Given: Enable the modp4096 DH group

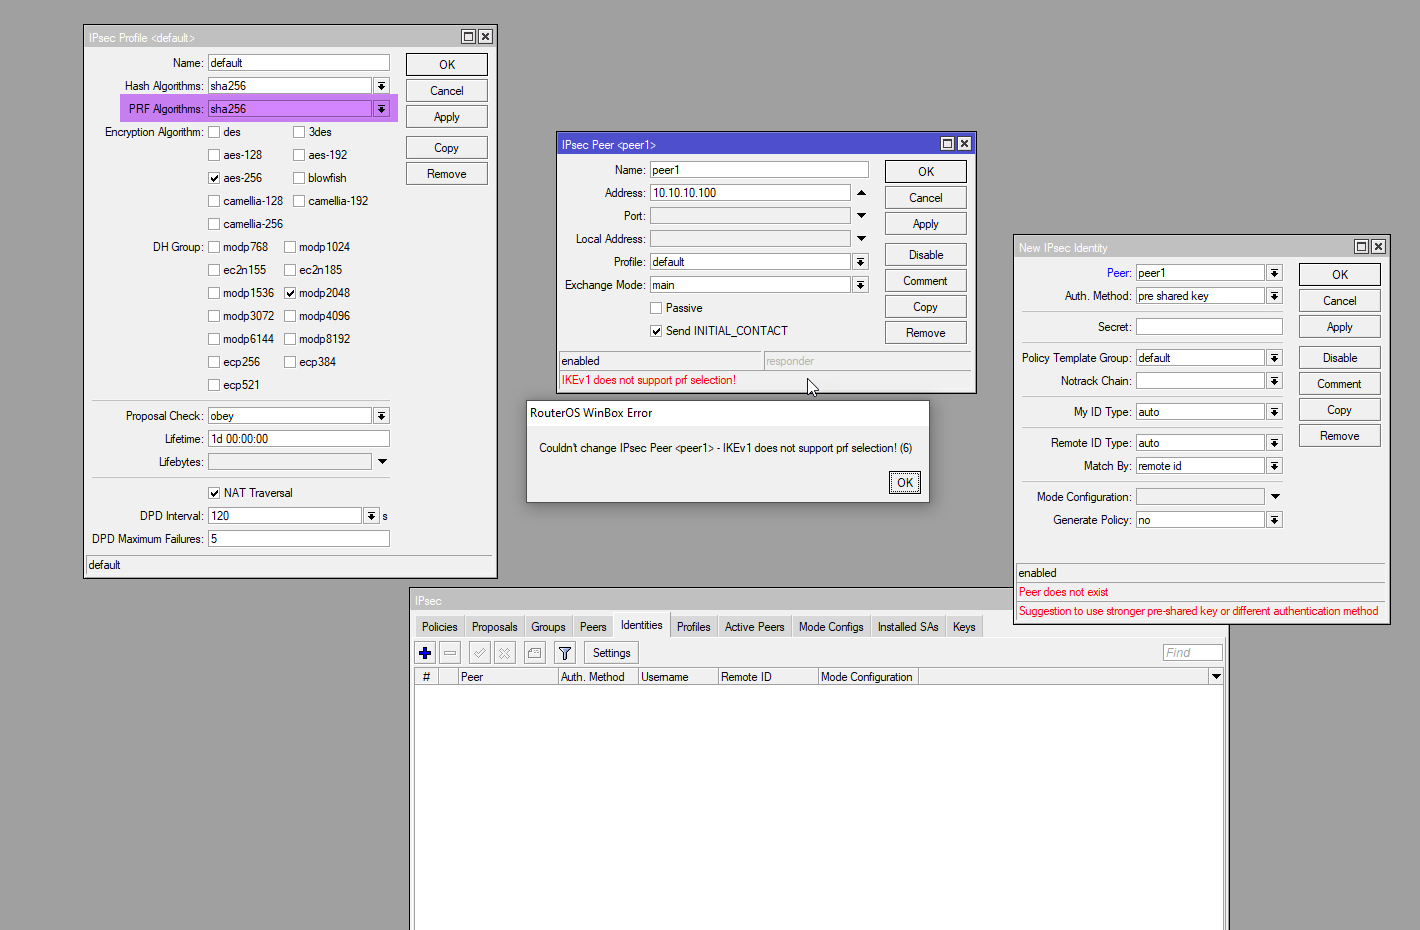Looking at the screenshot, I should 290,316.
